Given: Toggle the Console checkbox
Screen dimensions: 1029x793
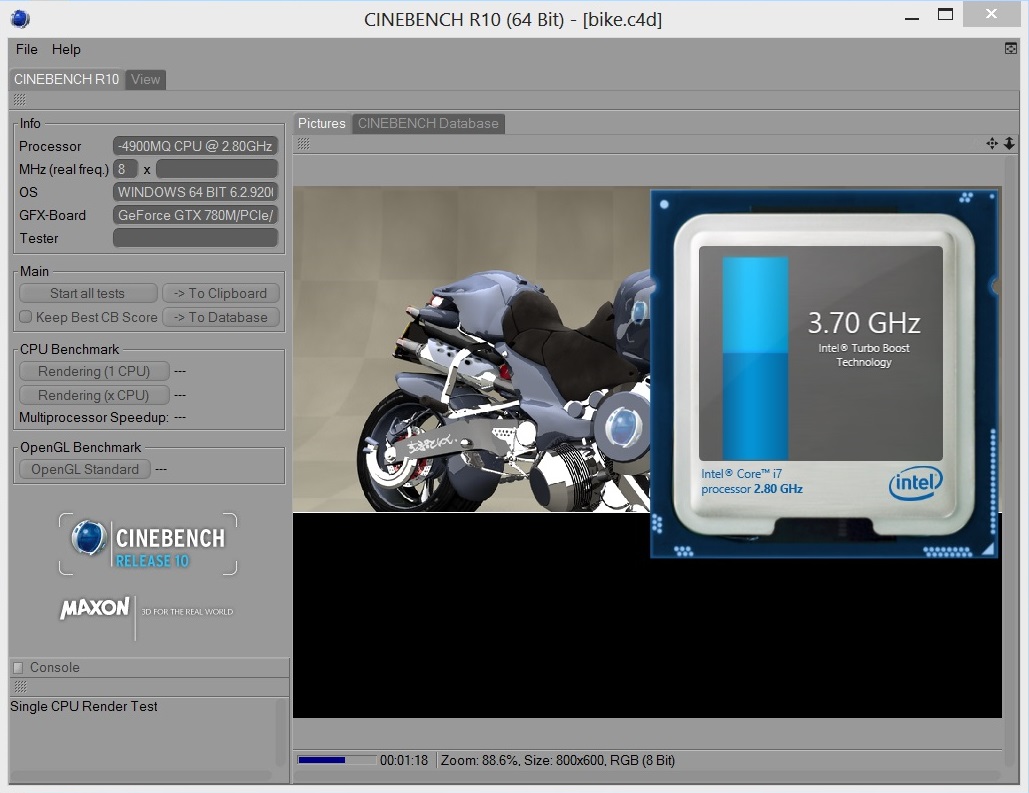Looking at the screenshot, I should (18, 668).
